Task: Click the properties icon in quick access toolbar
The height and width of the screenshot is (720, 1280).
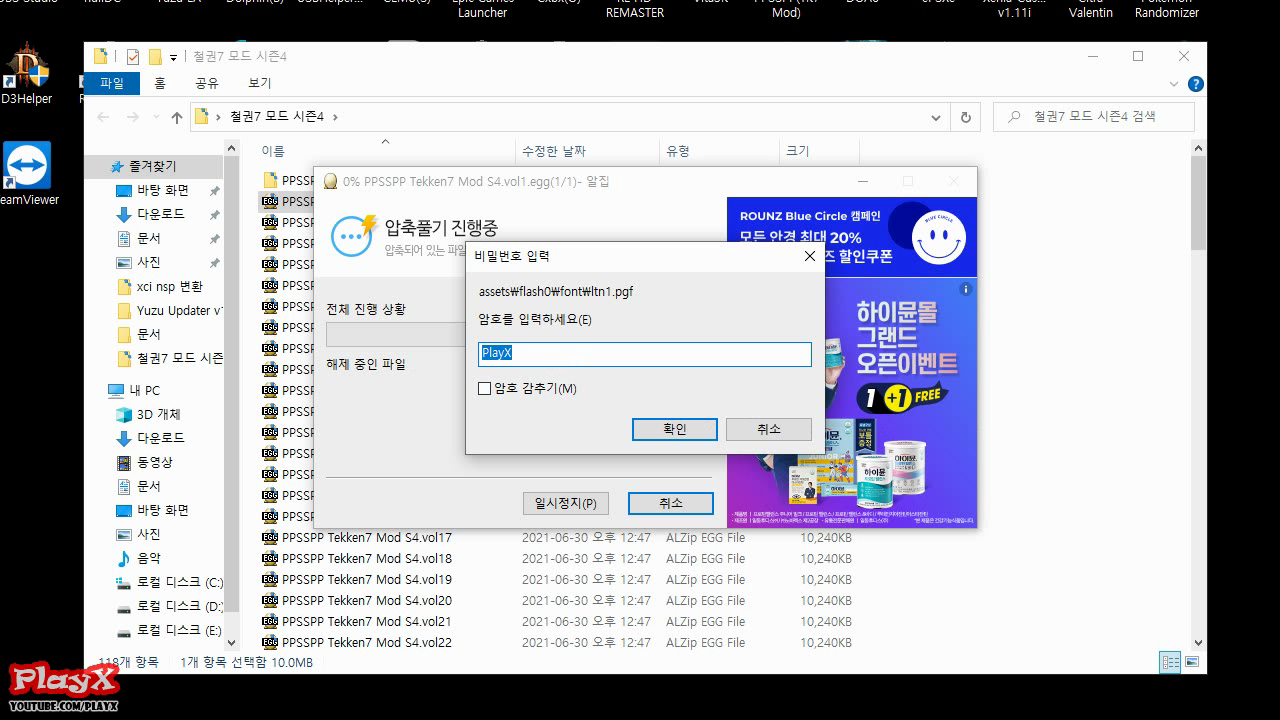Action: pyautogui.click(x=133, y=57)
